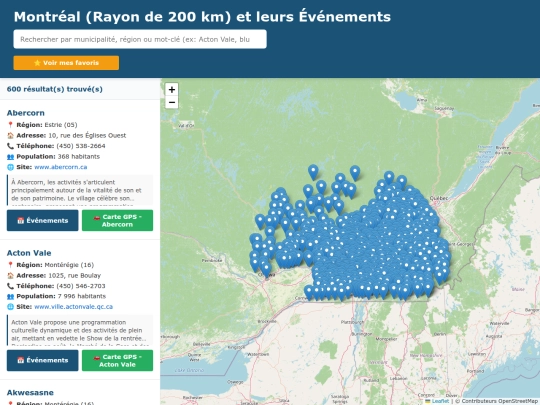The image size is (540, 405).
Task: Click Acton Vale '7 996 habitants' population value
Action: [82, 296]
